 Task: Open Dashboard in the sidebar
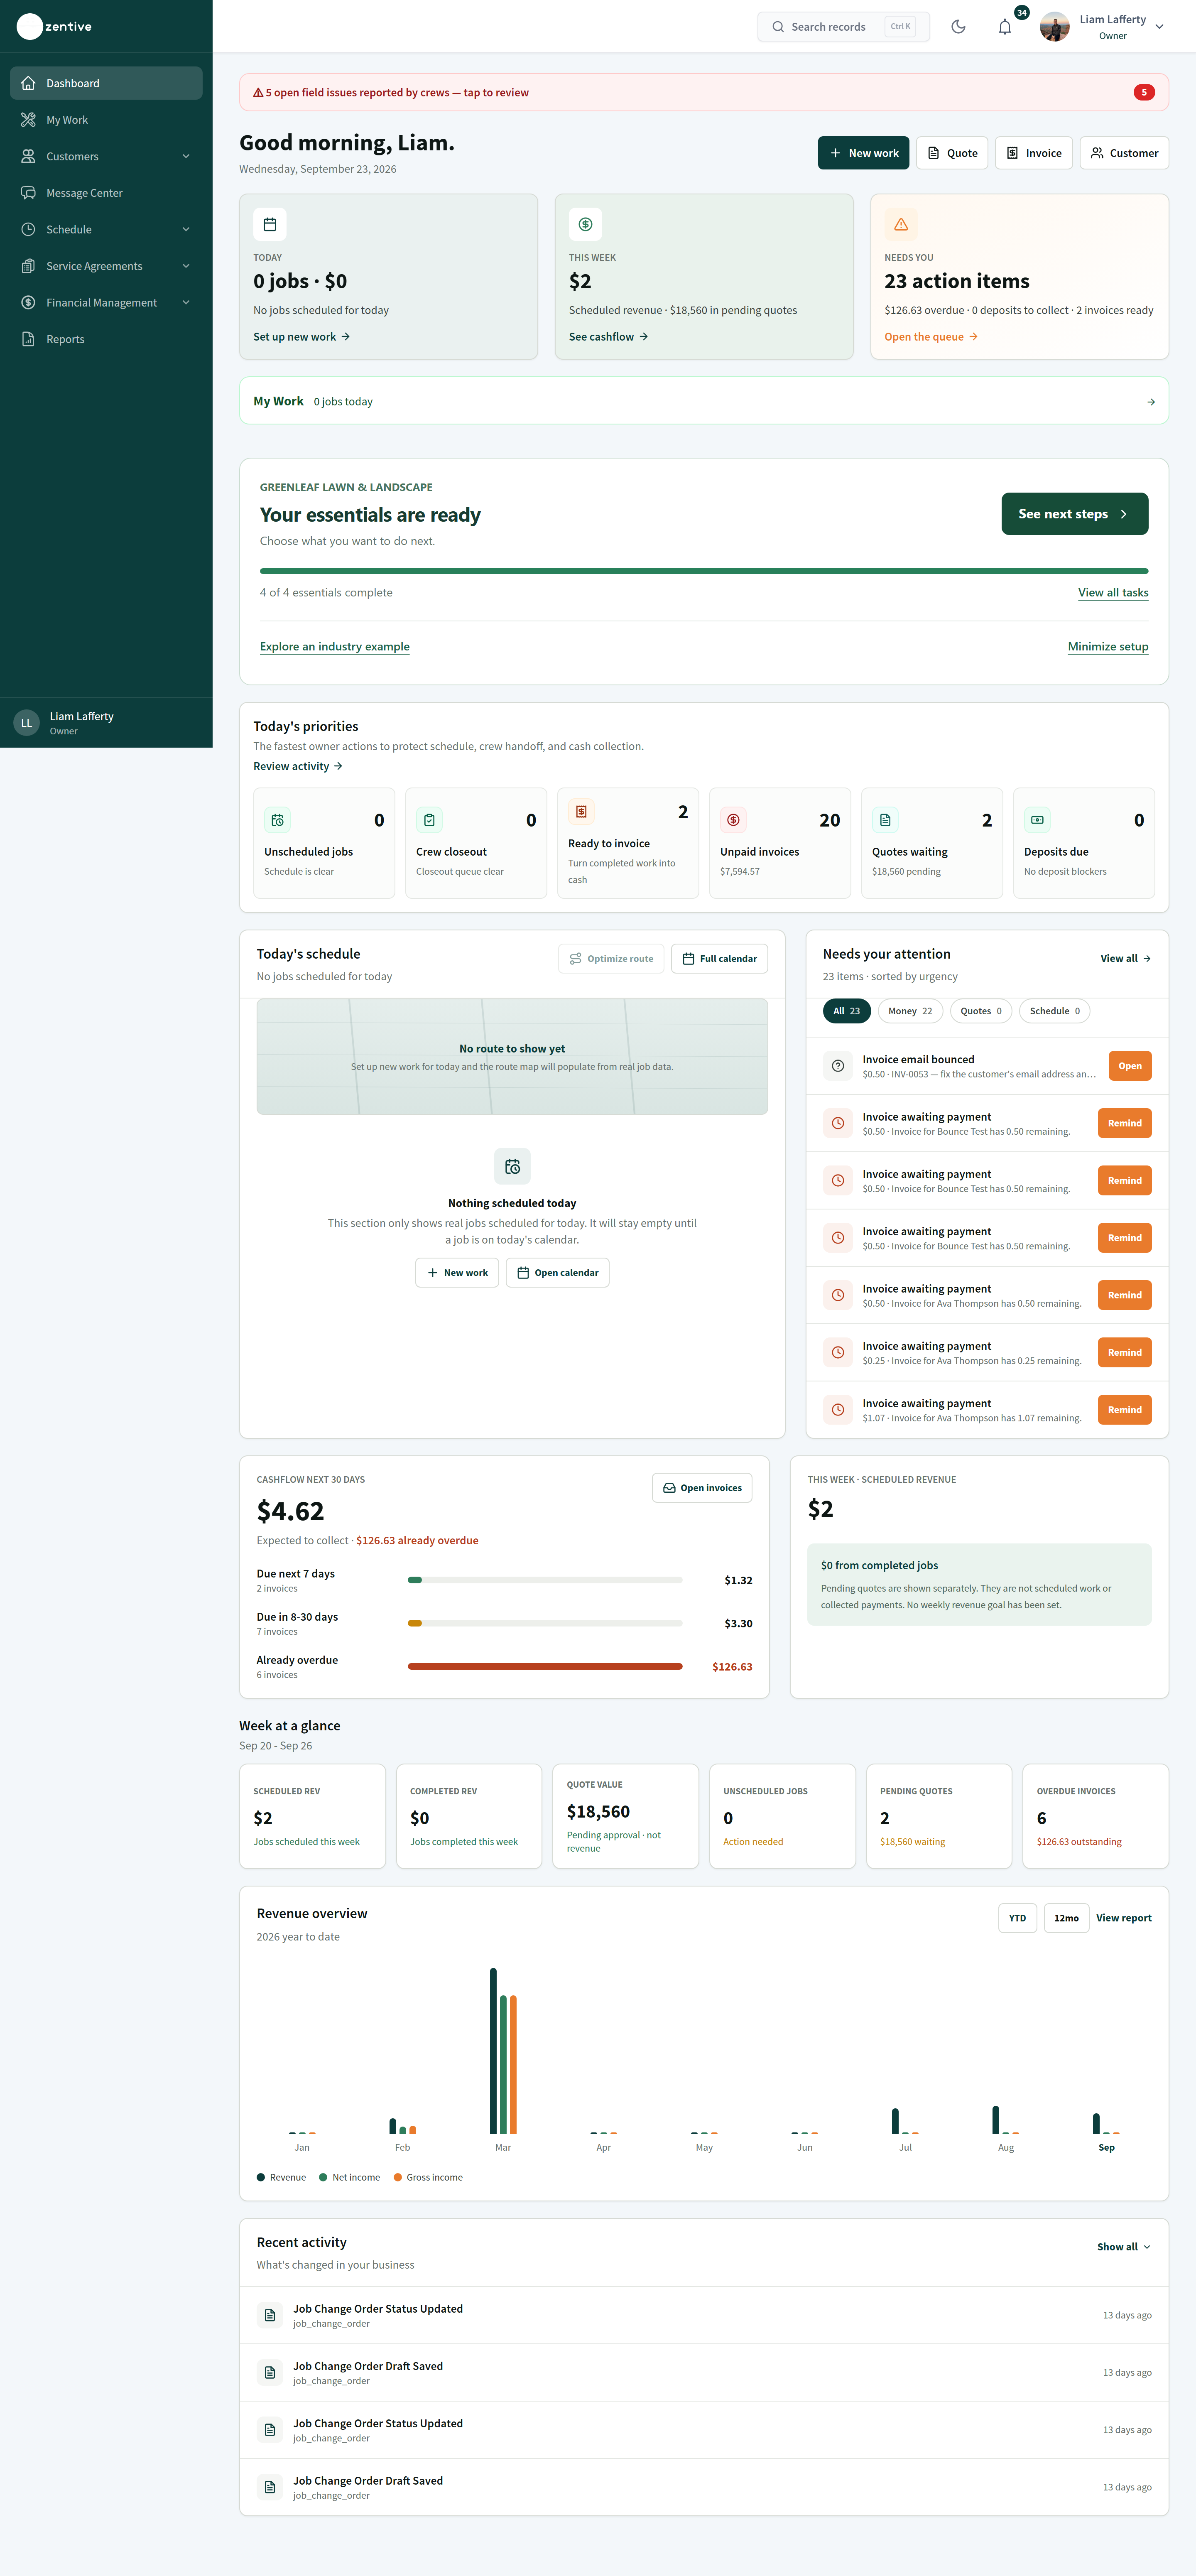coord(106,83)
